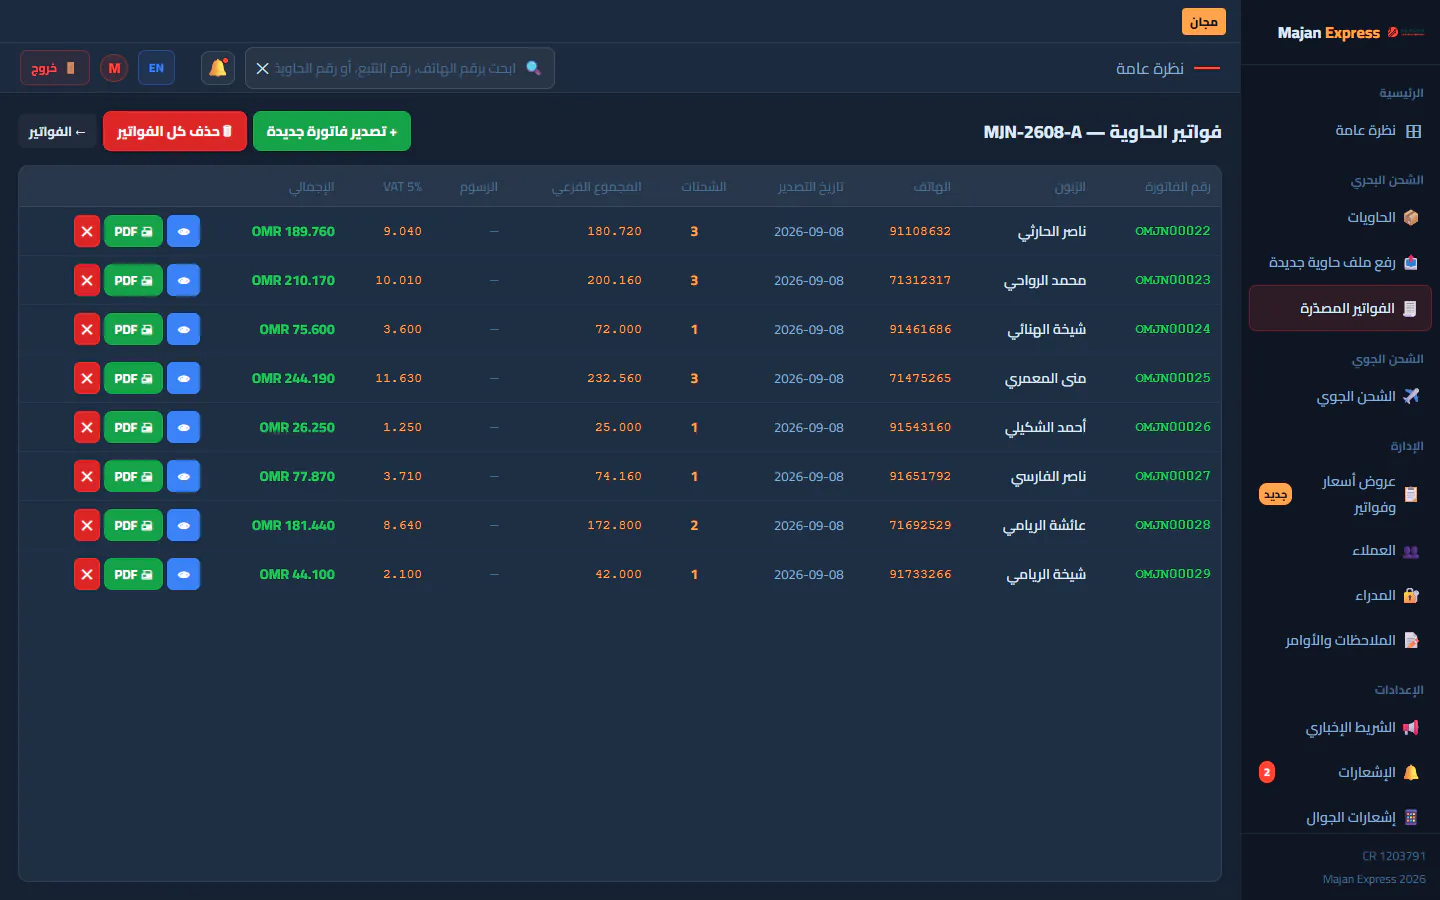Download PDF for invoice OMJN00023

[133, 280]
